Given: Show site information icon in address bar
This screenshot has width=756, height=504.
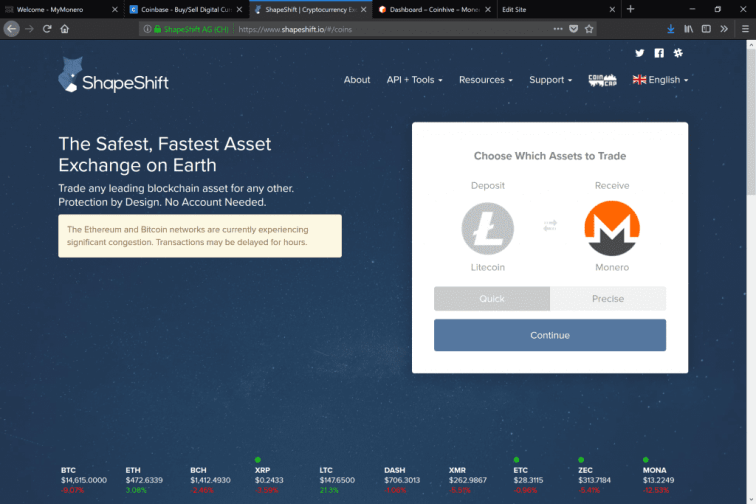Looking at the screenshot, I should (x=147, y=29).
